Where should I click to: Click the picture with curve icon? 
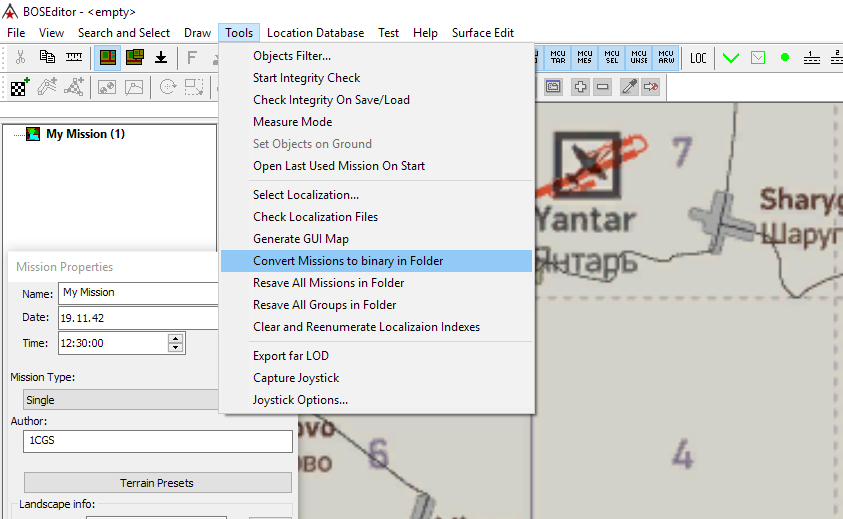pos(134,87)
